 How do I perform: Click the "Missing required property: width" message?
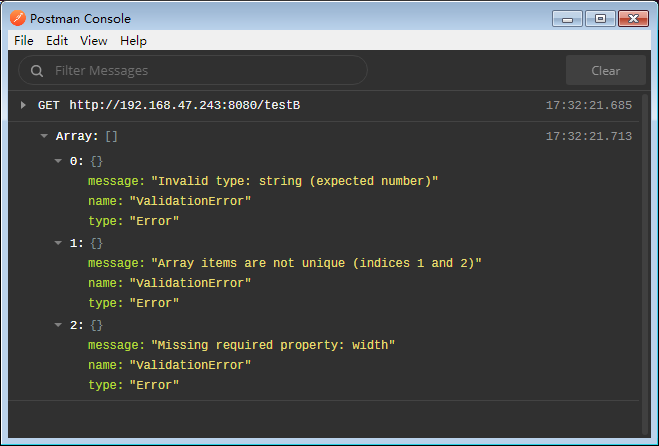click(x=273, y=345)
